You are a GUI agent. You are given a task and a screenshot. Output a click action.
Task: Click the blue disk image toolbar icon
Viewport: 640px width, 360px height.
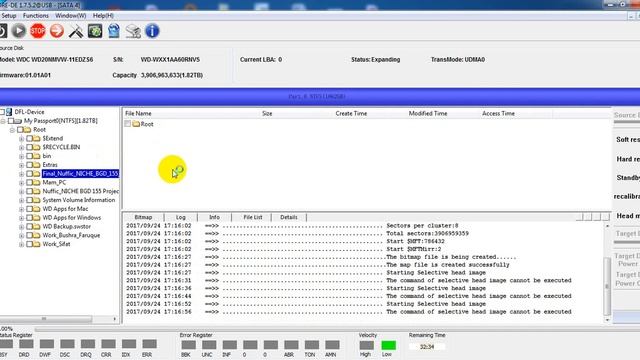(x=114, y=31)
